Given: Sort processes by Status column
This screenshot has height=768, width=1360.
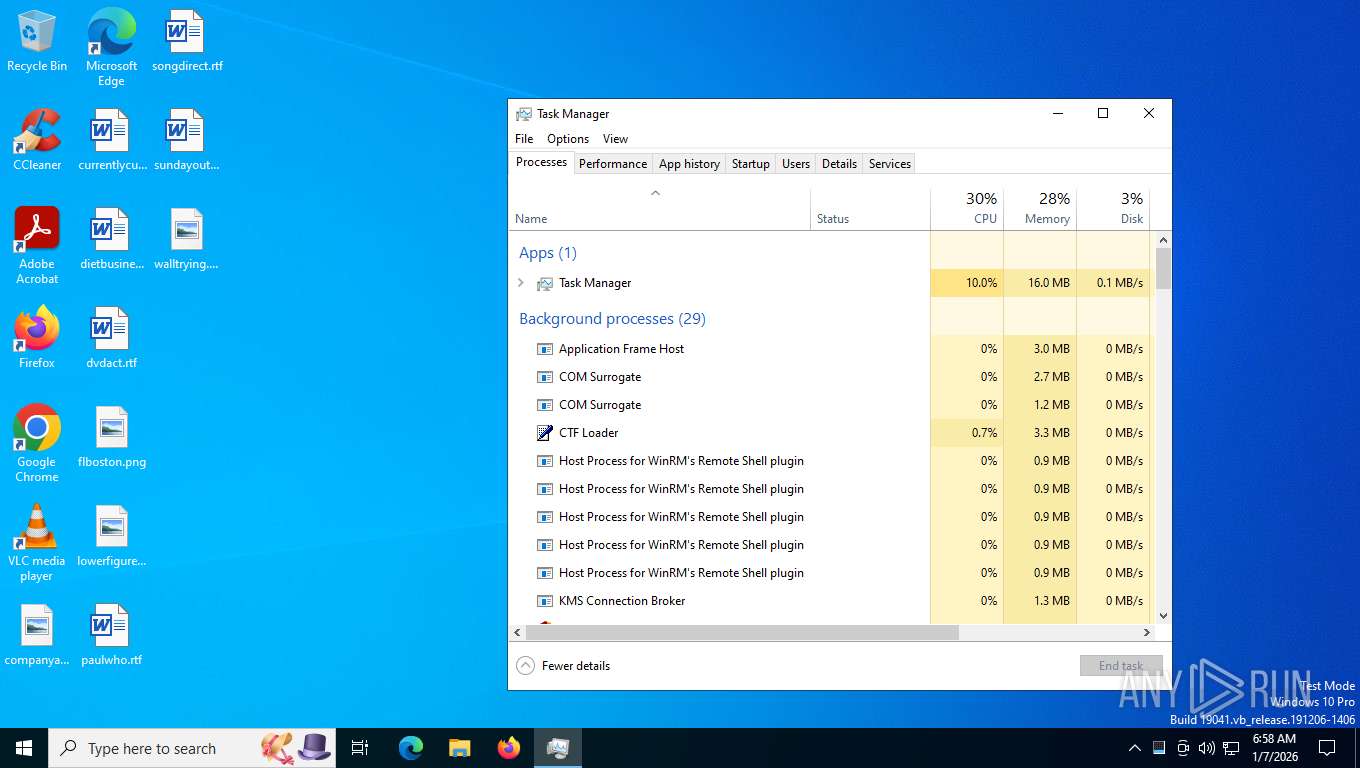Looking at the screenshot, I should 870,209.
